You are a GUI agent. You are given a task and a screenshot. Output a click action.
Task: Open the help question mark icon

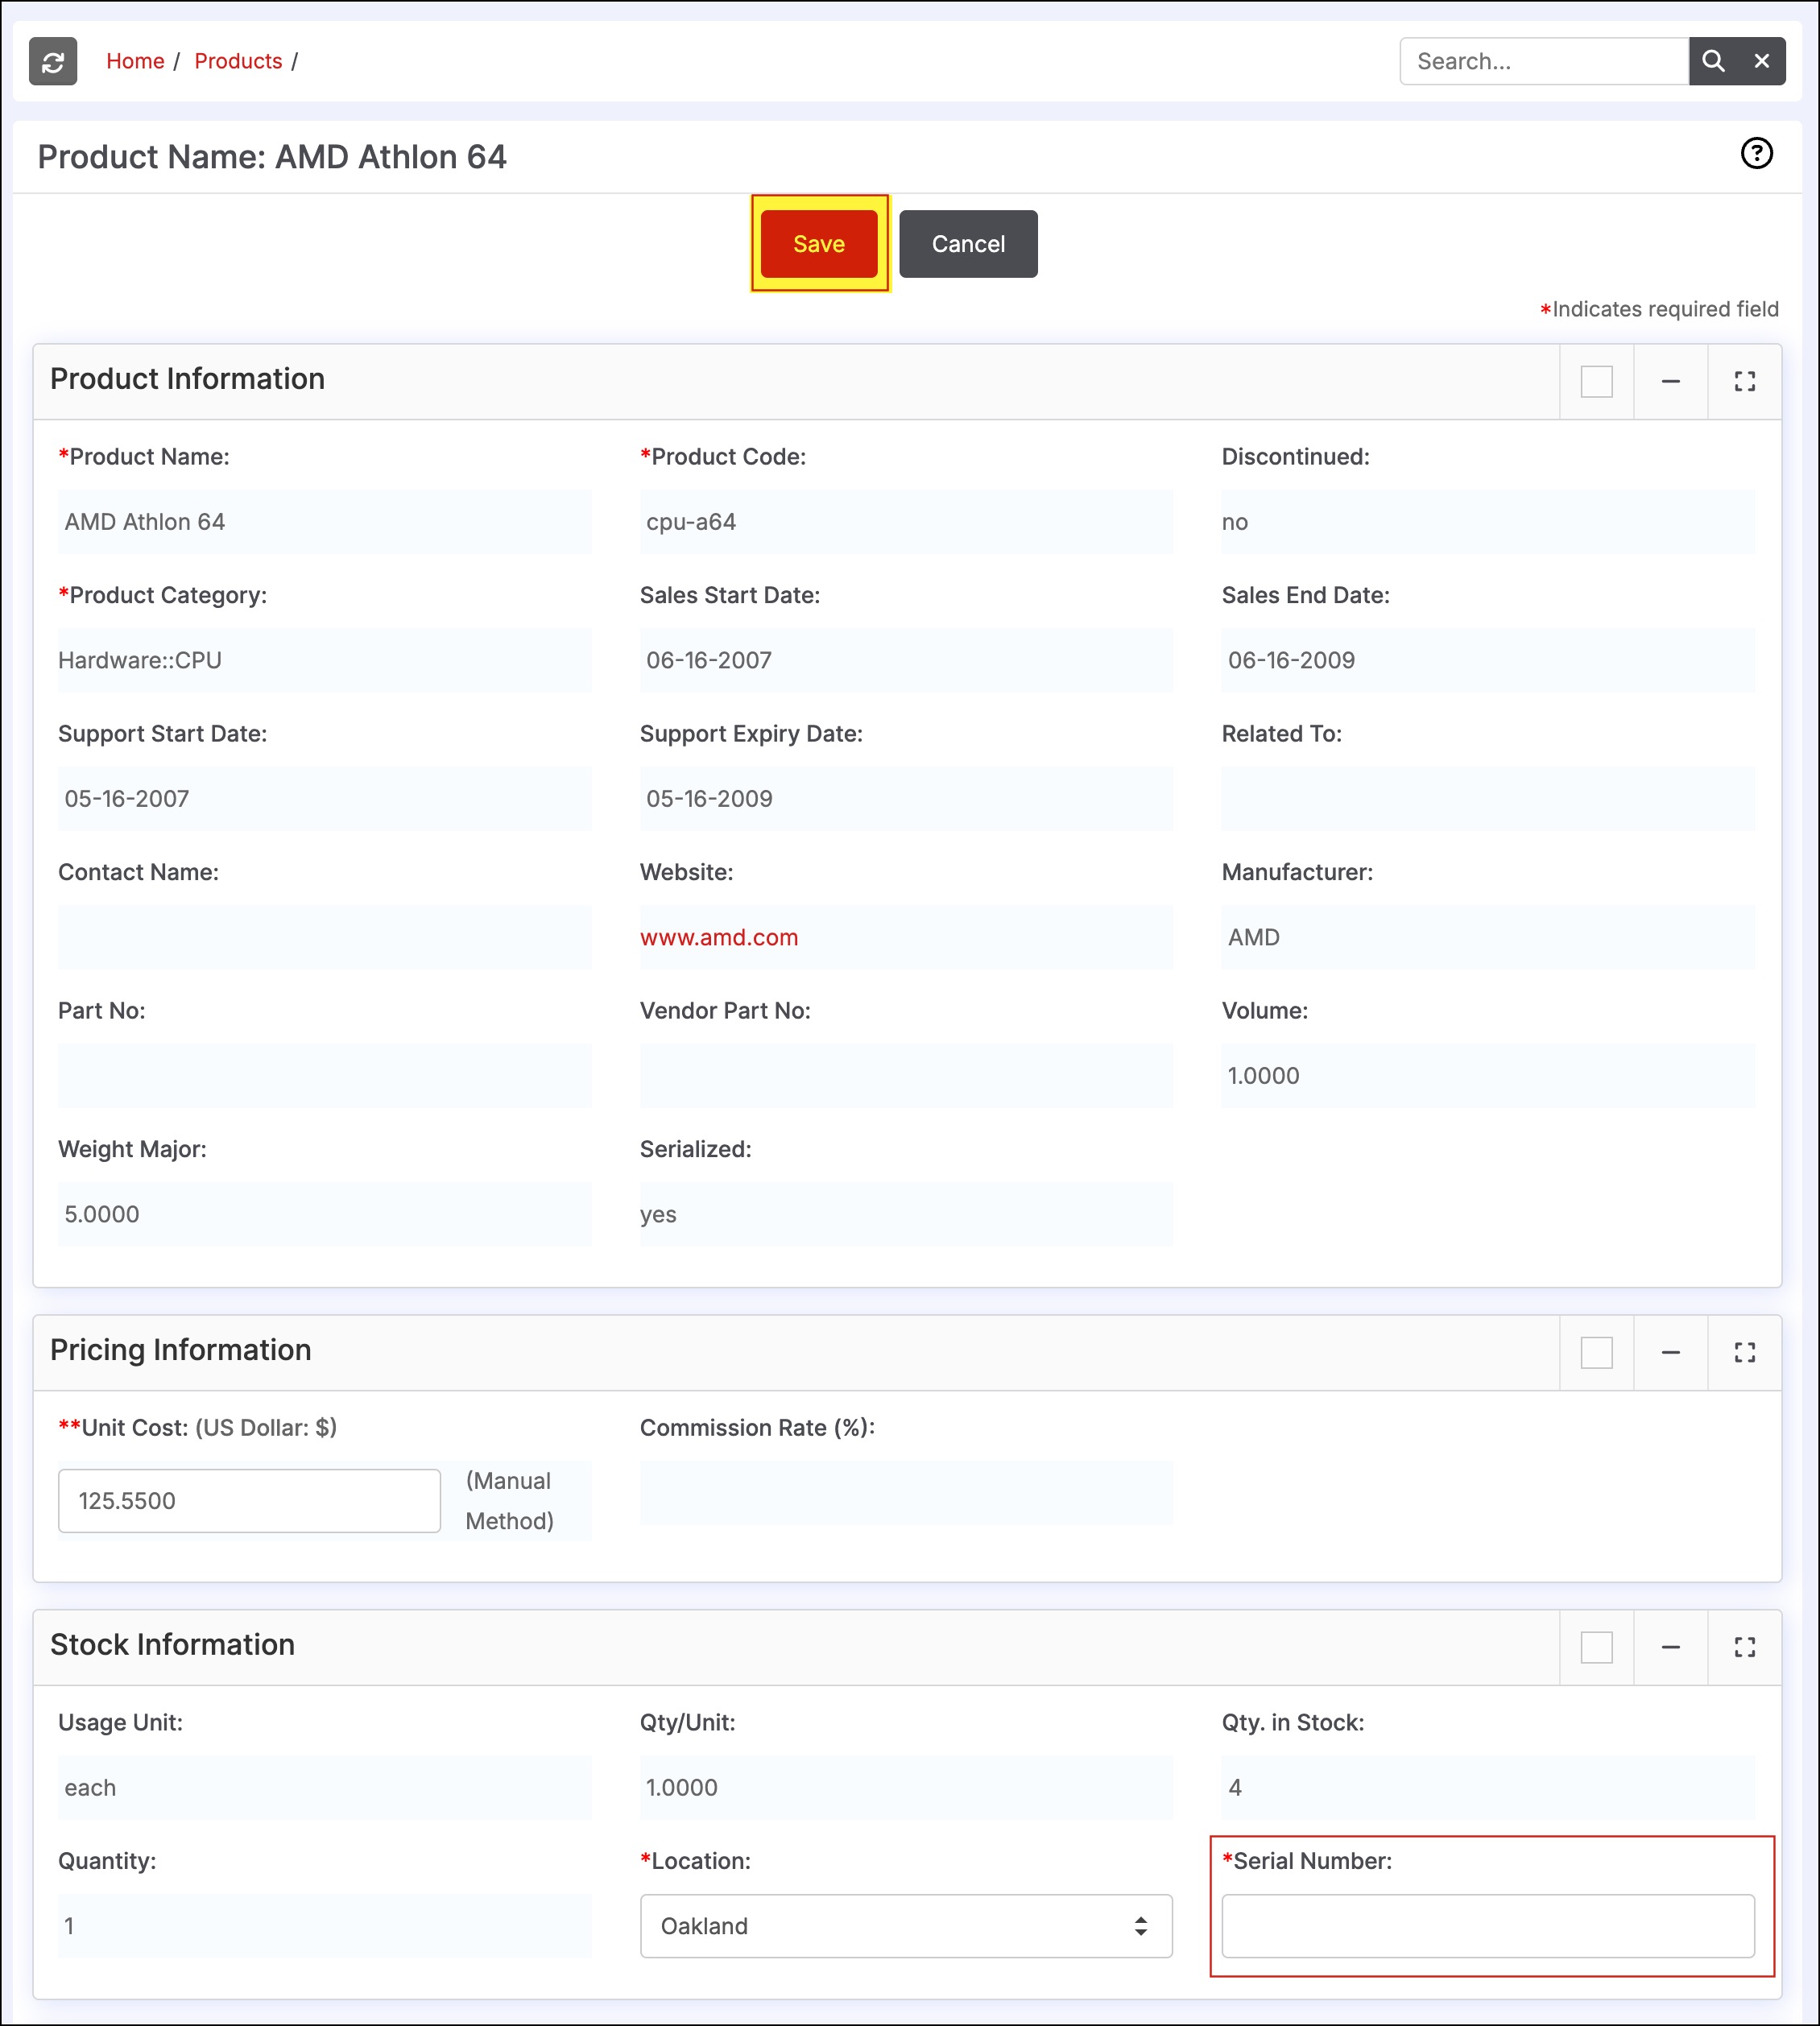pyautogui.click(x=1756, y=153)
